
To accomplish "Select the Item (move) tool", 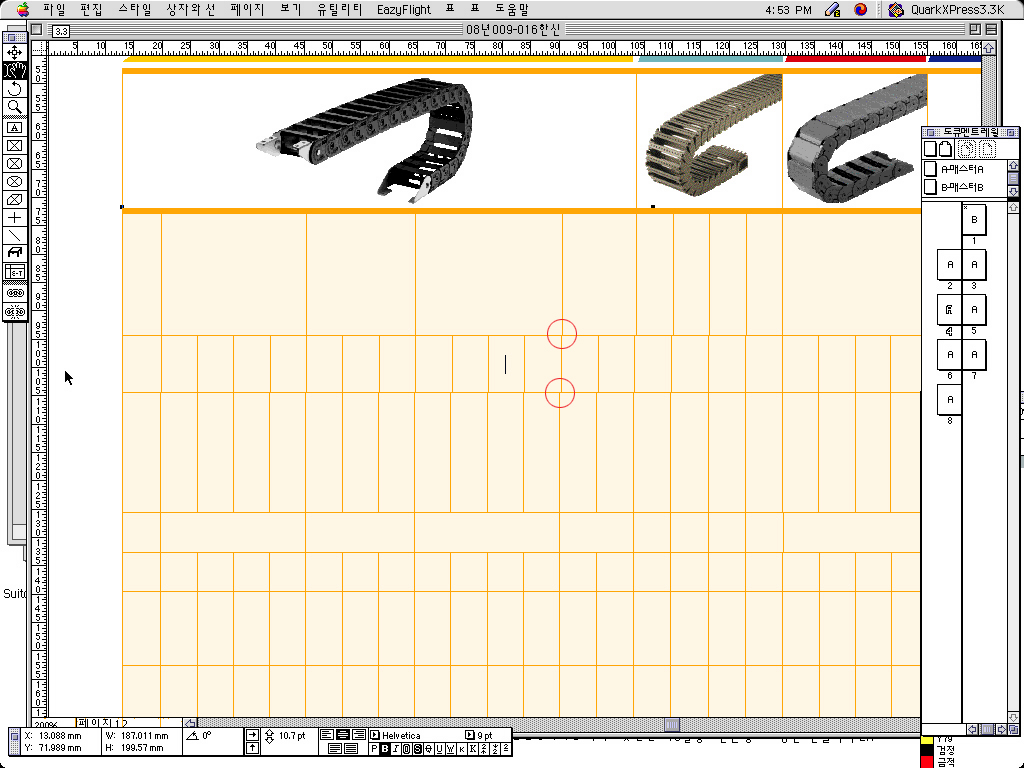I will point(15,52).
